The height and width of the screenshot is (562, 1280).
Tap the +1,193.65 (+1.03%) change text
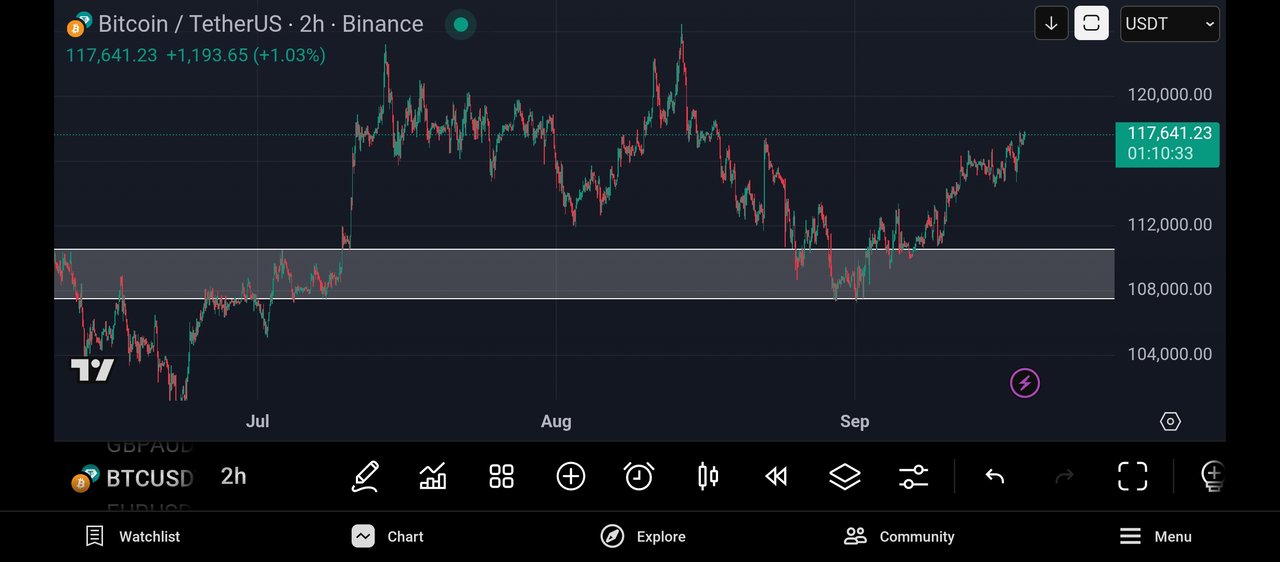246,55
